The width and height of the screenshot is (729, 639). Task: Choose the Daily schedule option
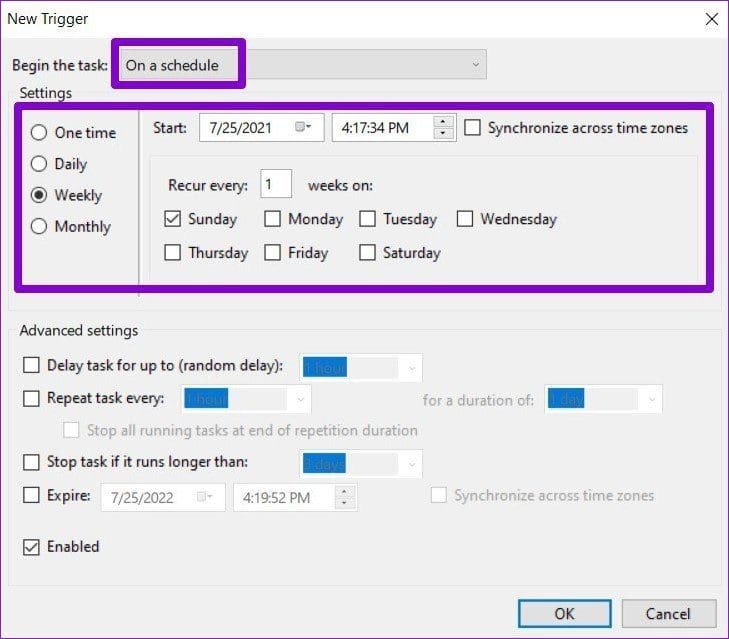tap(39, 164)
